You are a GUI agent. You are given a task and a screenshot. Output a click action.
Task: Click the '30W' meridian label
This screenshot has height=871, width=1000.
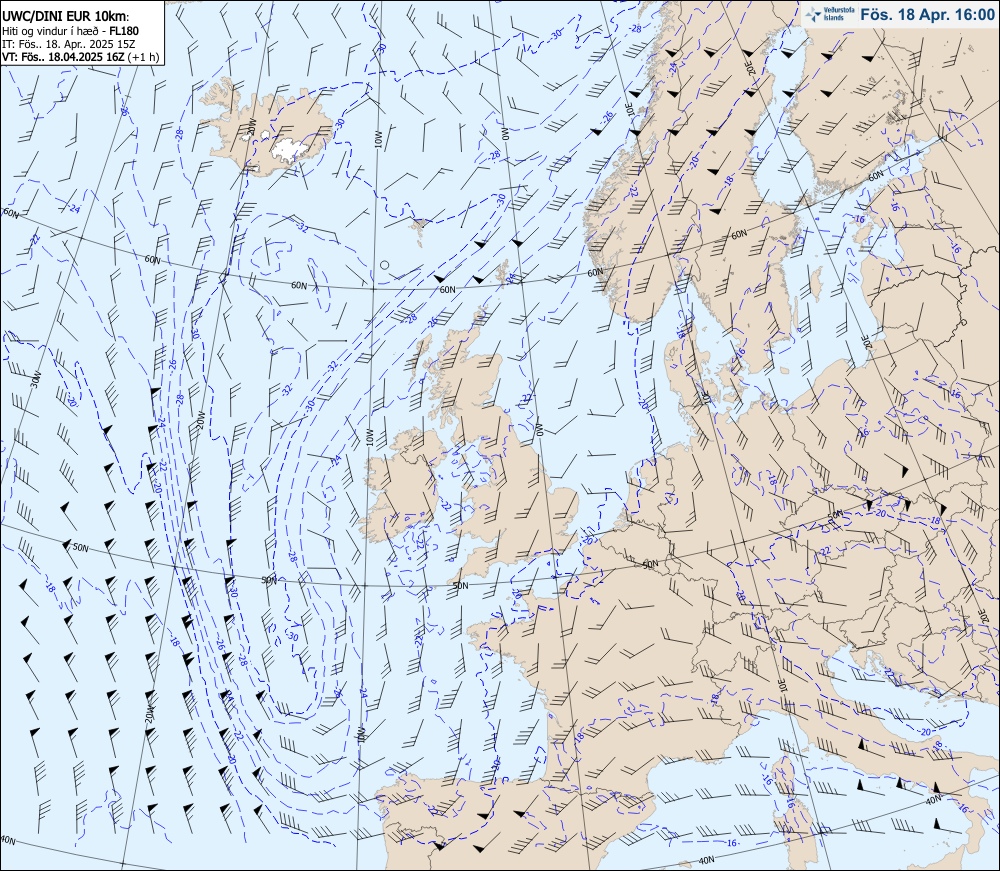(36, 379)
